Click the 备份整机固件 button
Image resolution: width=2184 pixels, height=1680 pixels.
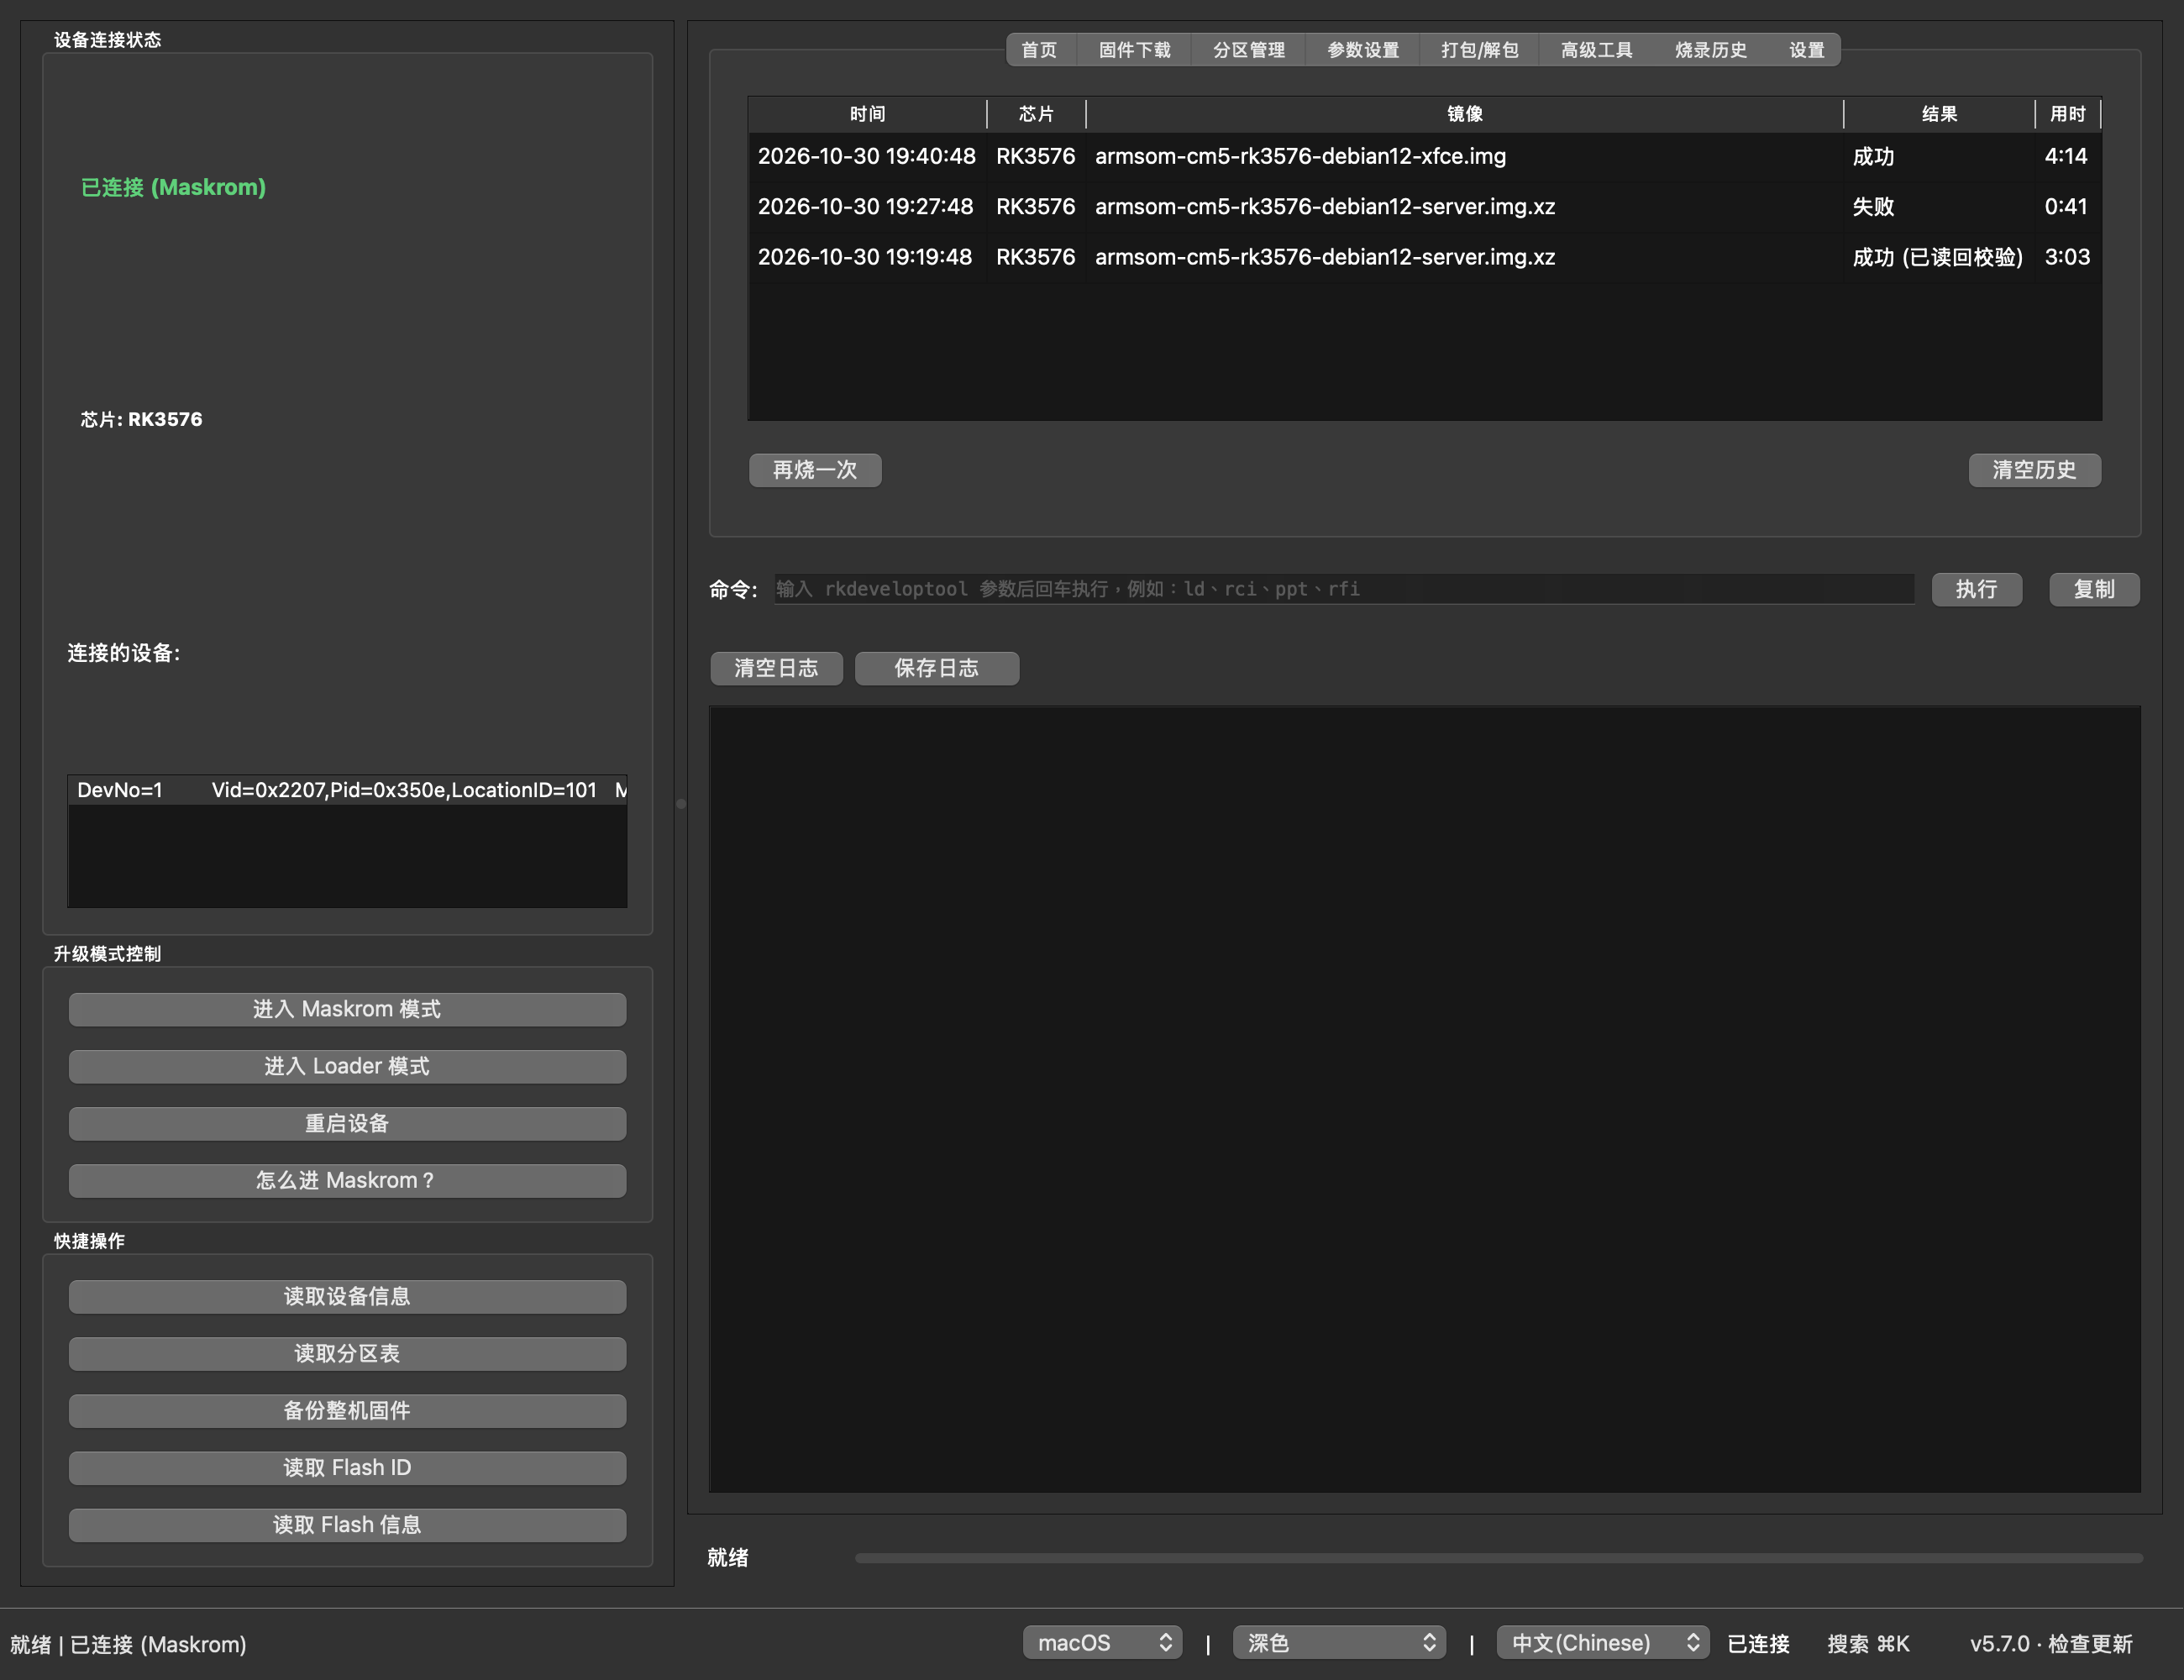pos(347,1410)
